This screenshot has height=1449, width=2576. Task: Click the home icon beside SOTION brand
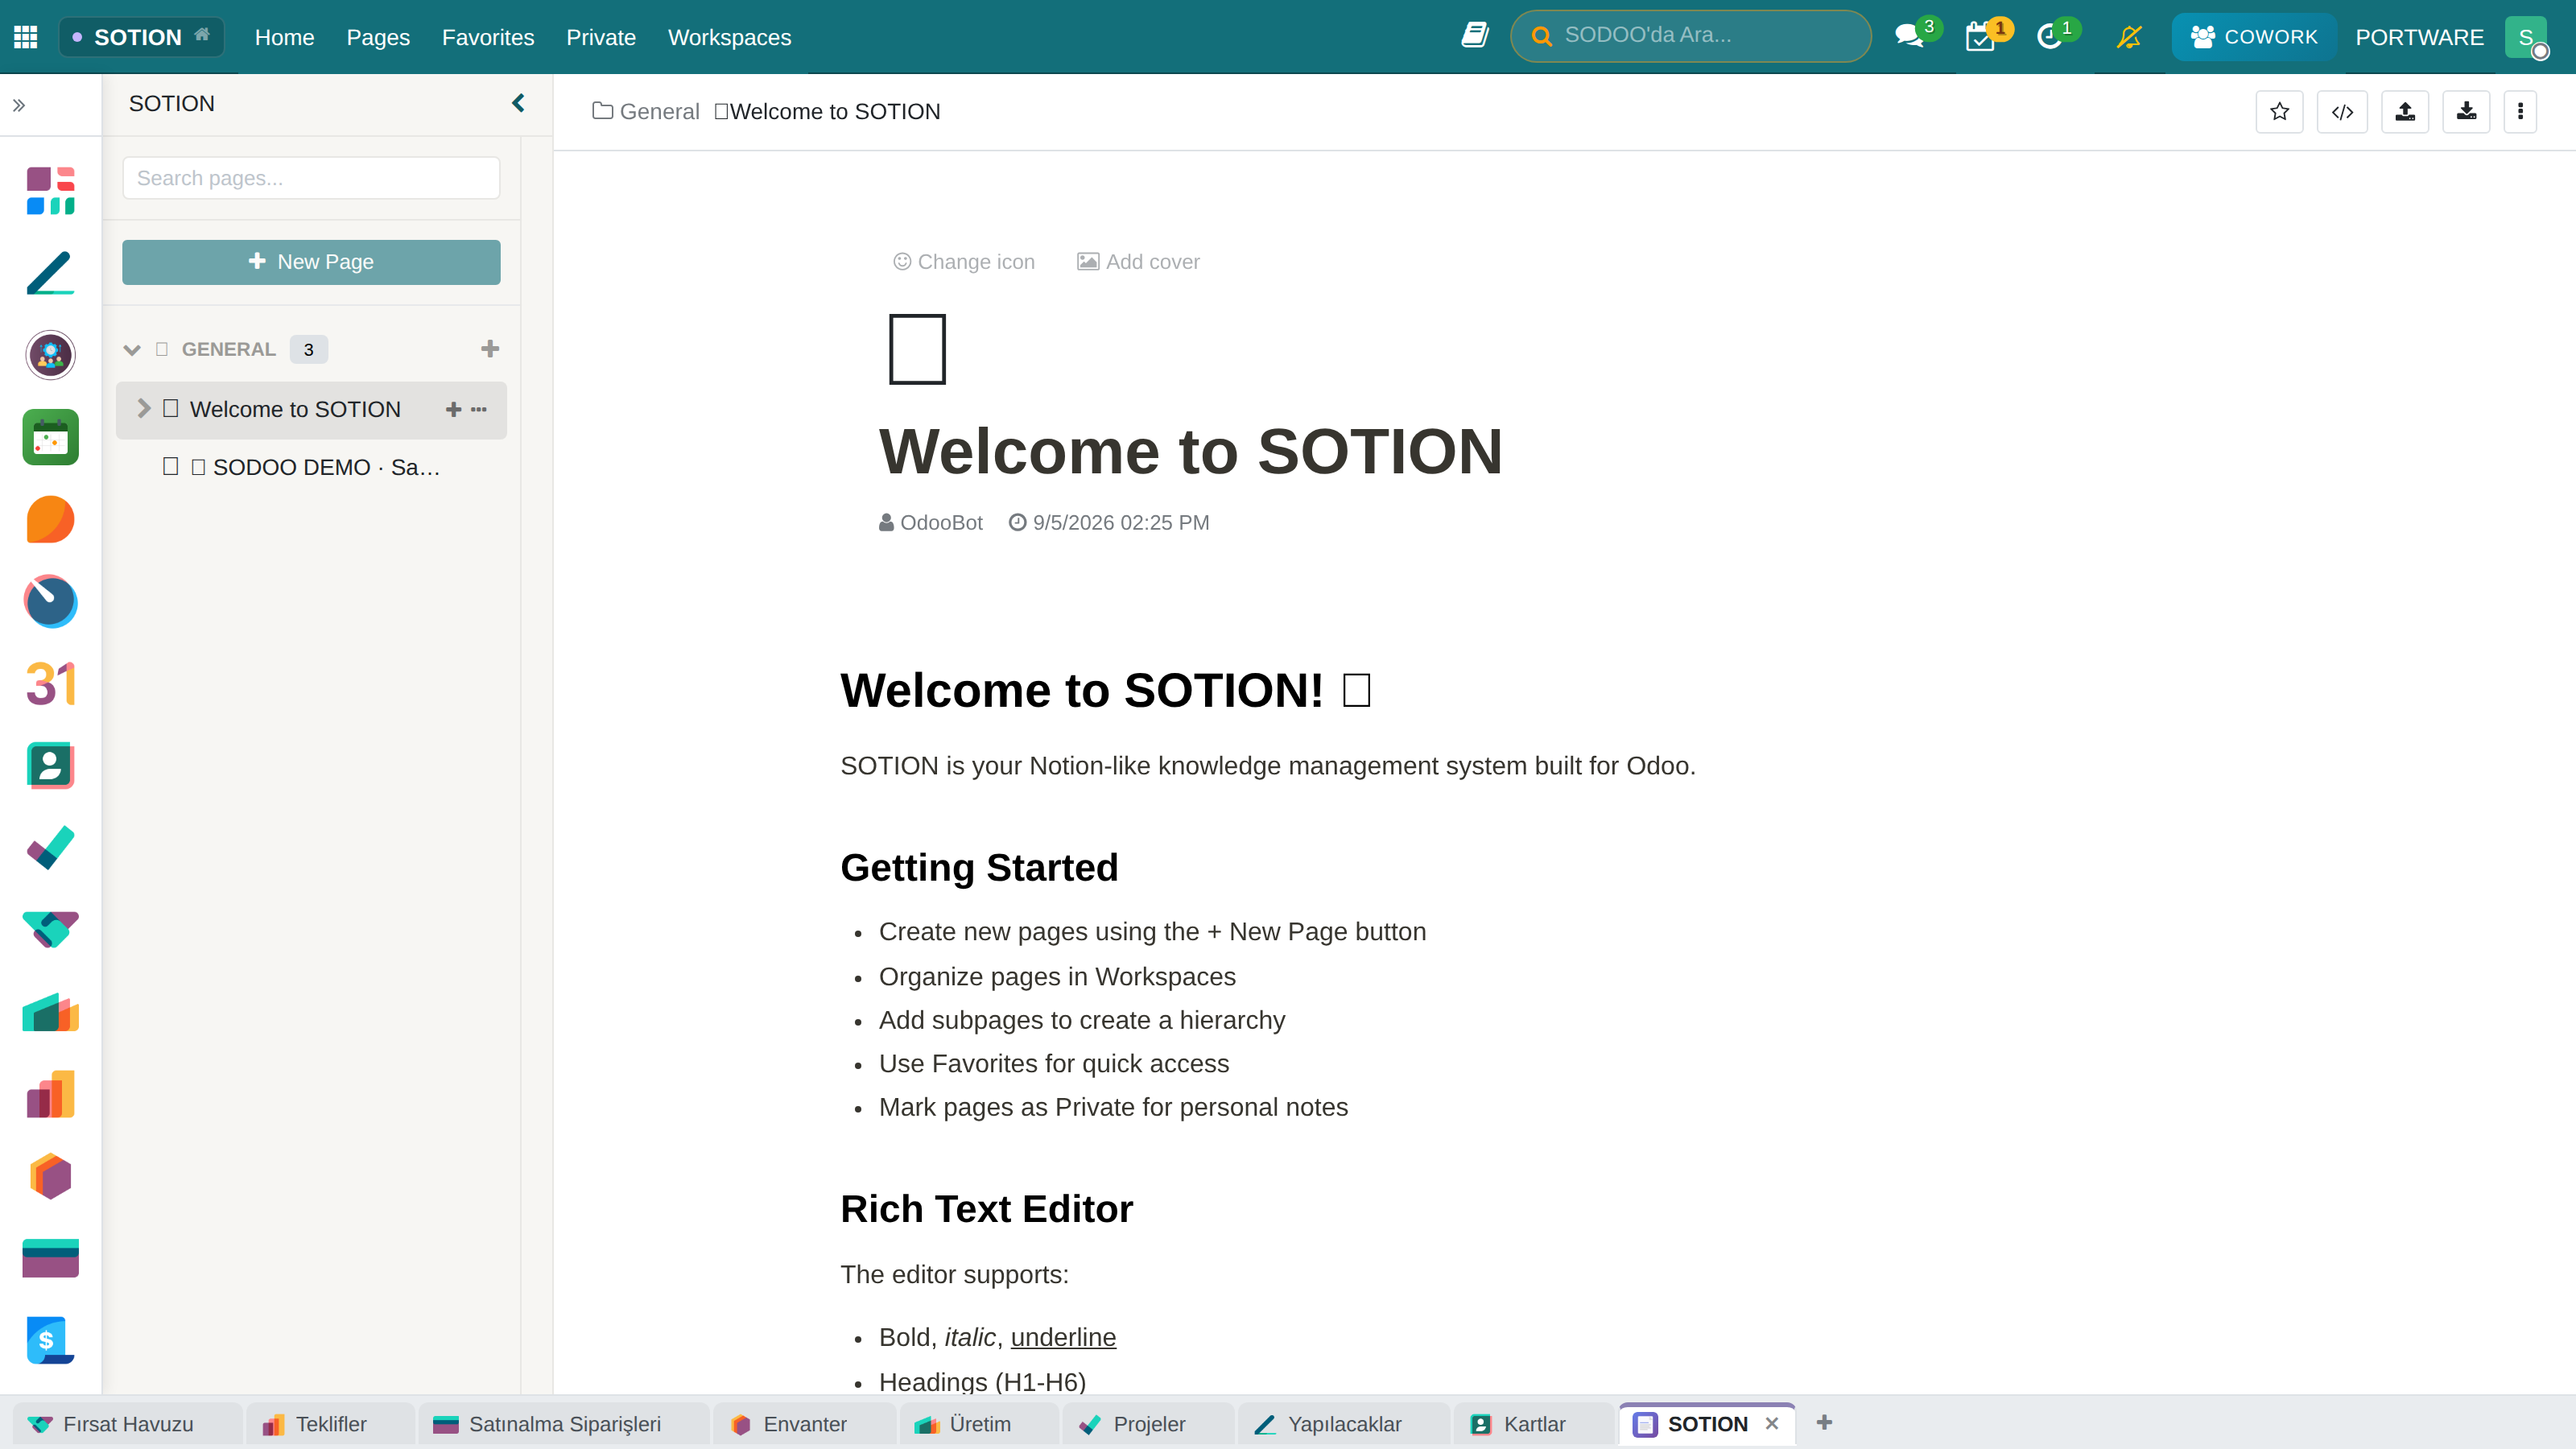[202, 35]
